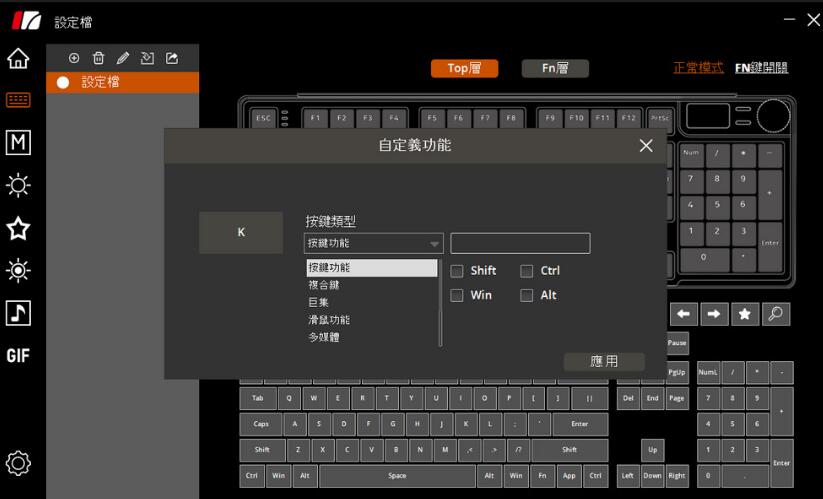Choose 按鍵功能 in dropdown list
Screen dimensions: 823x499
(x=372, y=268)
